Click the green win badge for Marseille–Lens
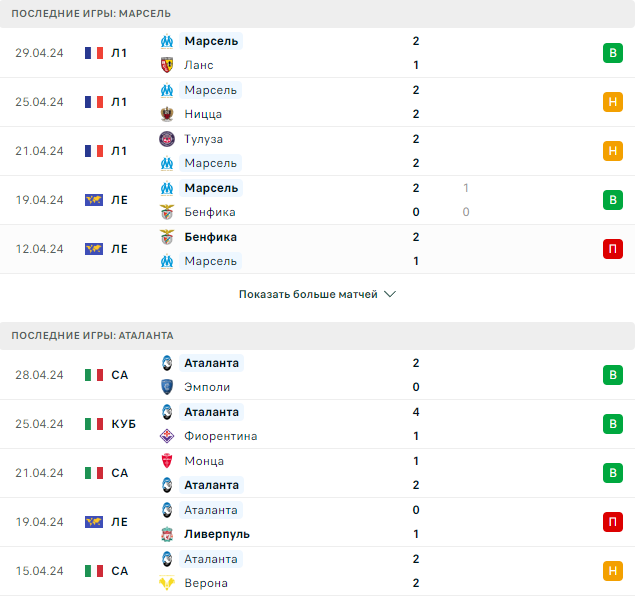 click(x=612, y=53)
